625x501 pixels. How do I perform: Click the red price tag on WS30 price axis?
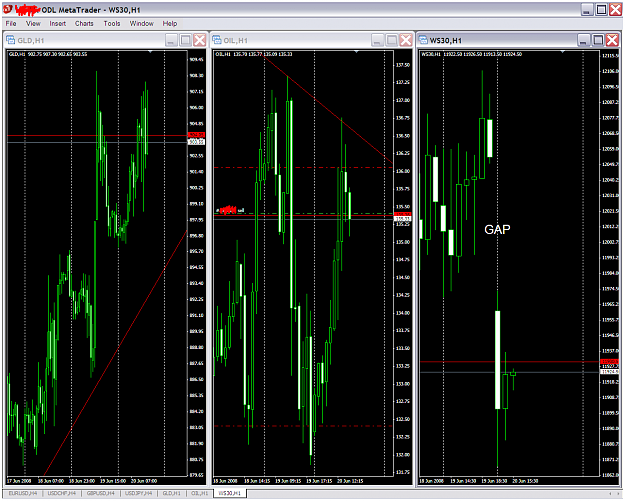[609, 362]
